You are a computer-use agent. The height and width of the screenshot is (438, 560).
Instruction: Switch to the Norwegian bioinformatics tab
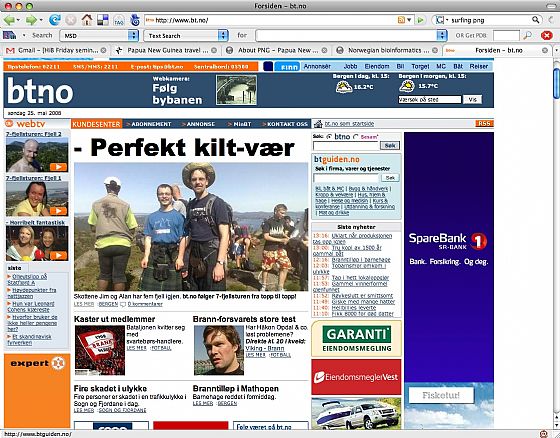pyautogui.click(x=388, y=50)
